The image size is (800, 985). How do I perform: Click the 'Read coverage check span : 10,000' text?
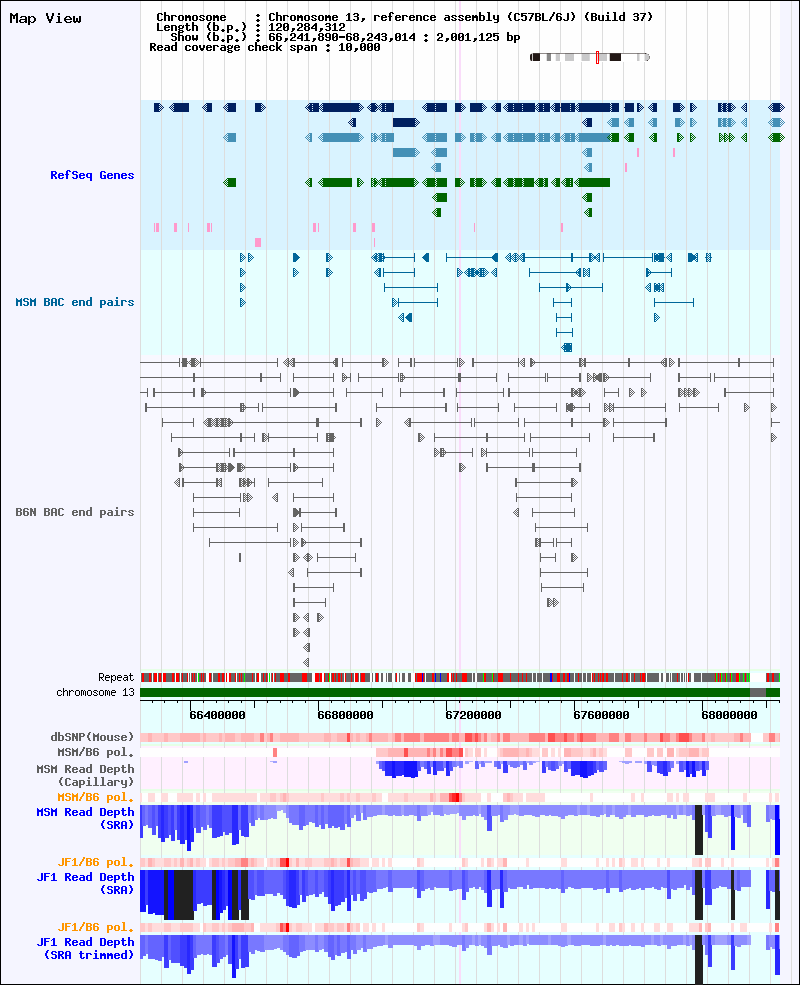tap(265, 47)
